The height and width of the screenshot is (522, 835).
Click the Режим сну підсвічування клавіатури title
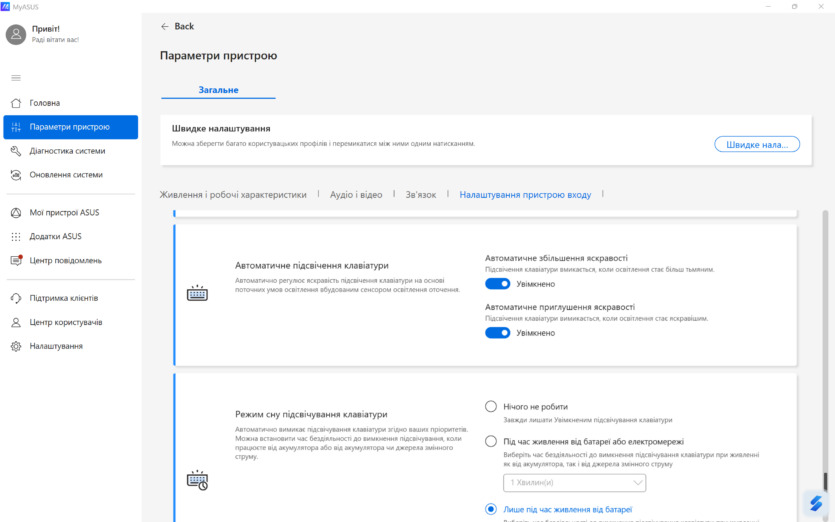tap(311, 414)
